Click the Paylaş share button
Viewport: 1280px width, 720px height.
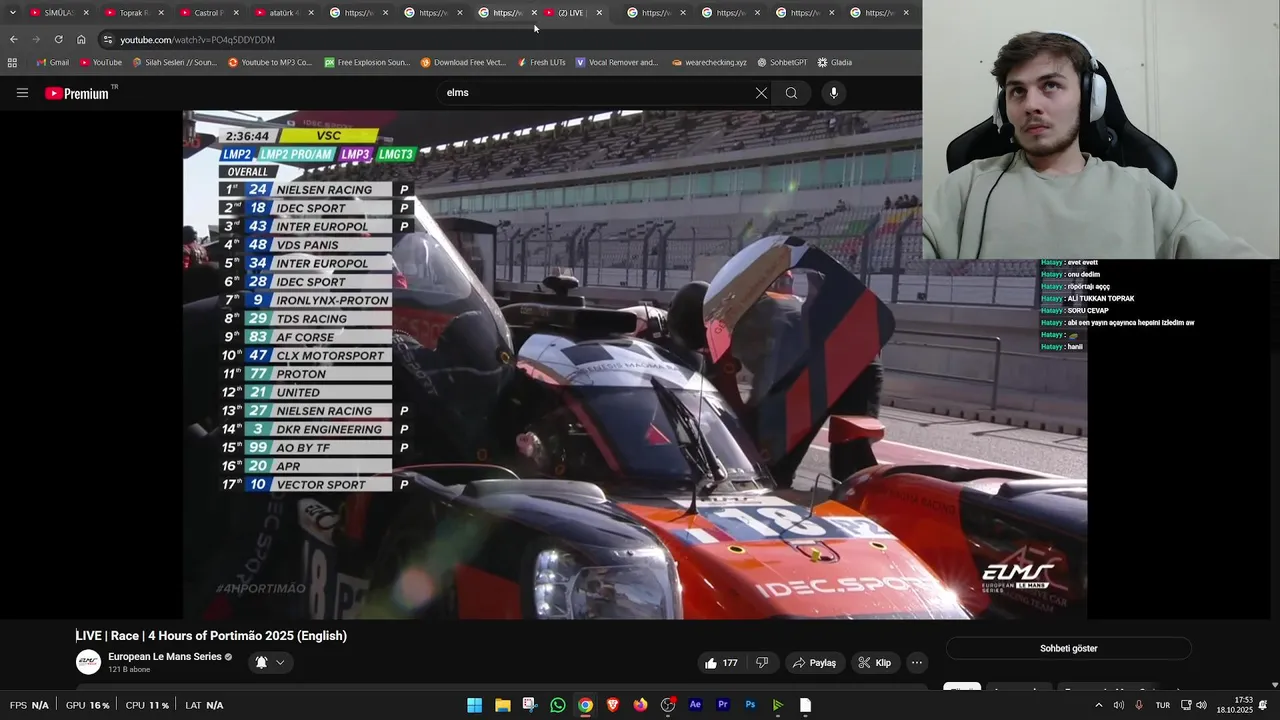(814, 663)
